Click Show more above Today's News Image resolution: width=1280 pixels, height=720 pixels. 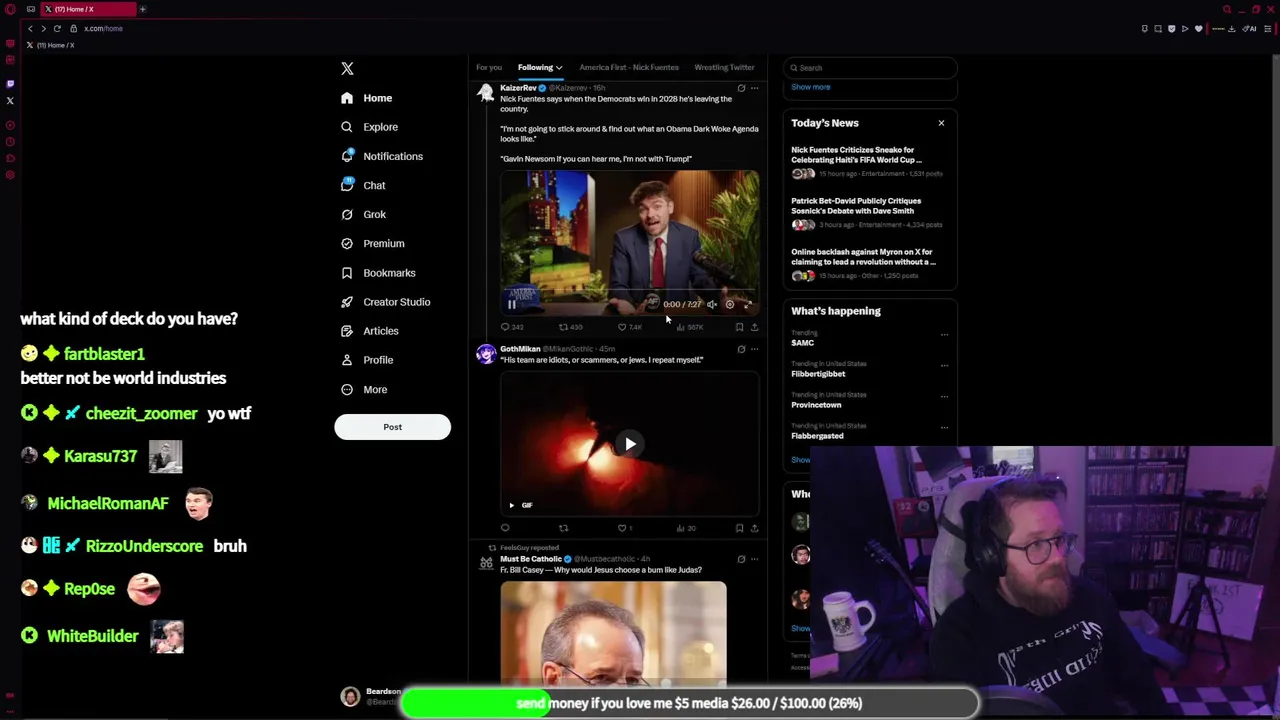(x=811, y=87)
